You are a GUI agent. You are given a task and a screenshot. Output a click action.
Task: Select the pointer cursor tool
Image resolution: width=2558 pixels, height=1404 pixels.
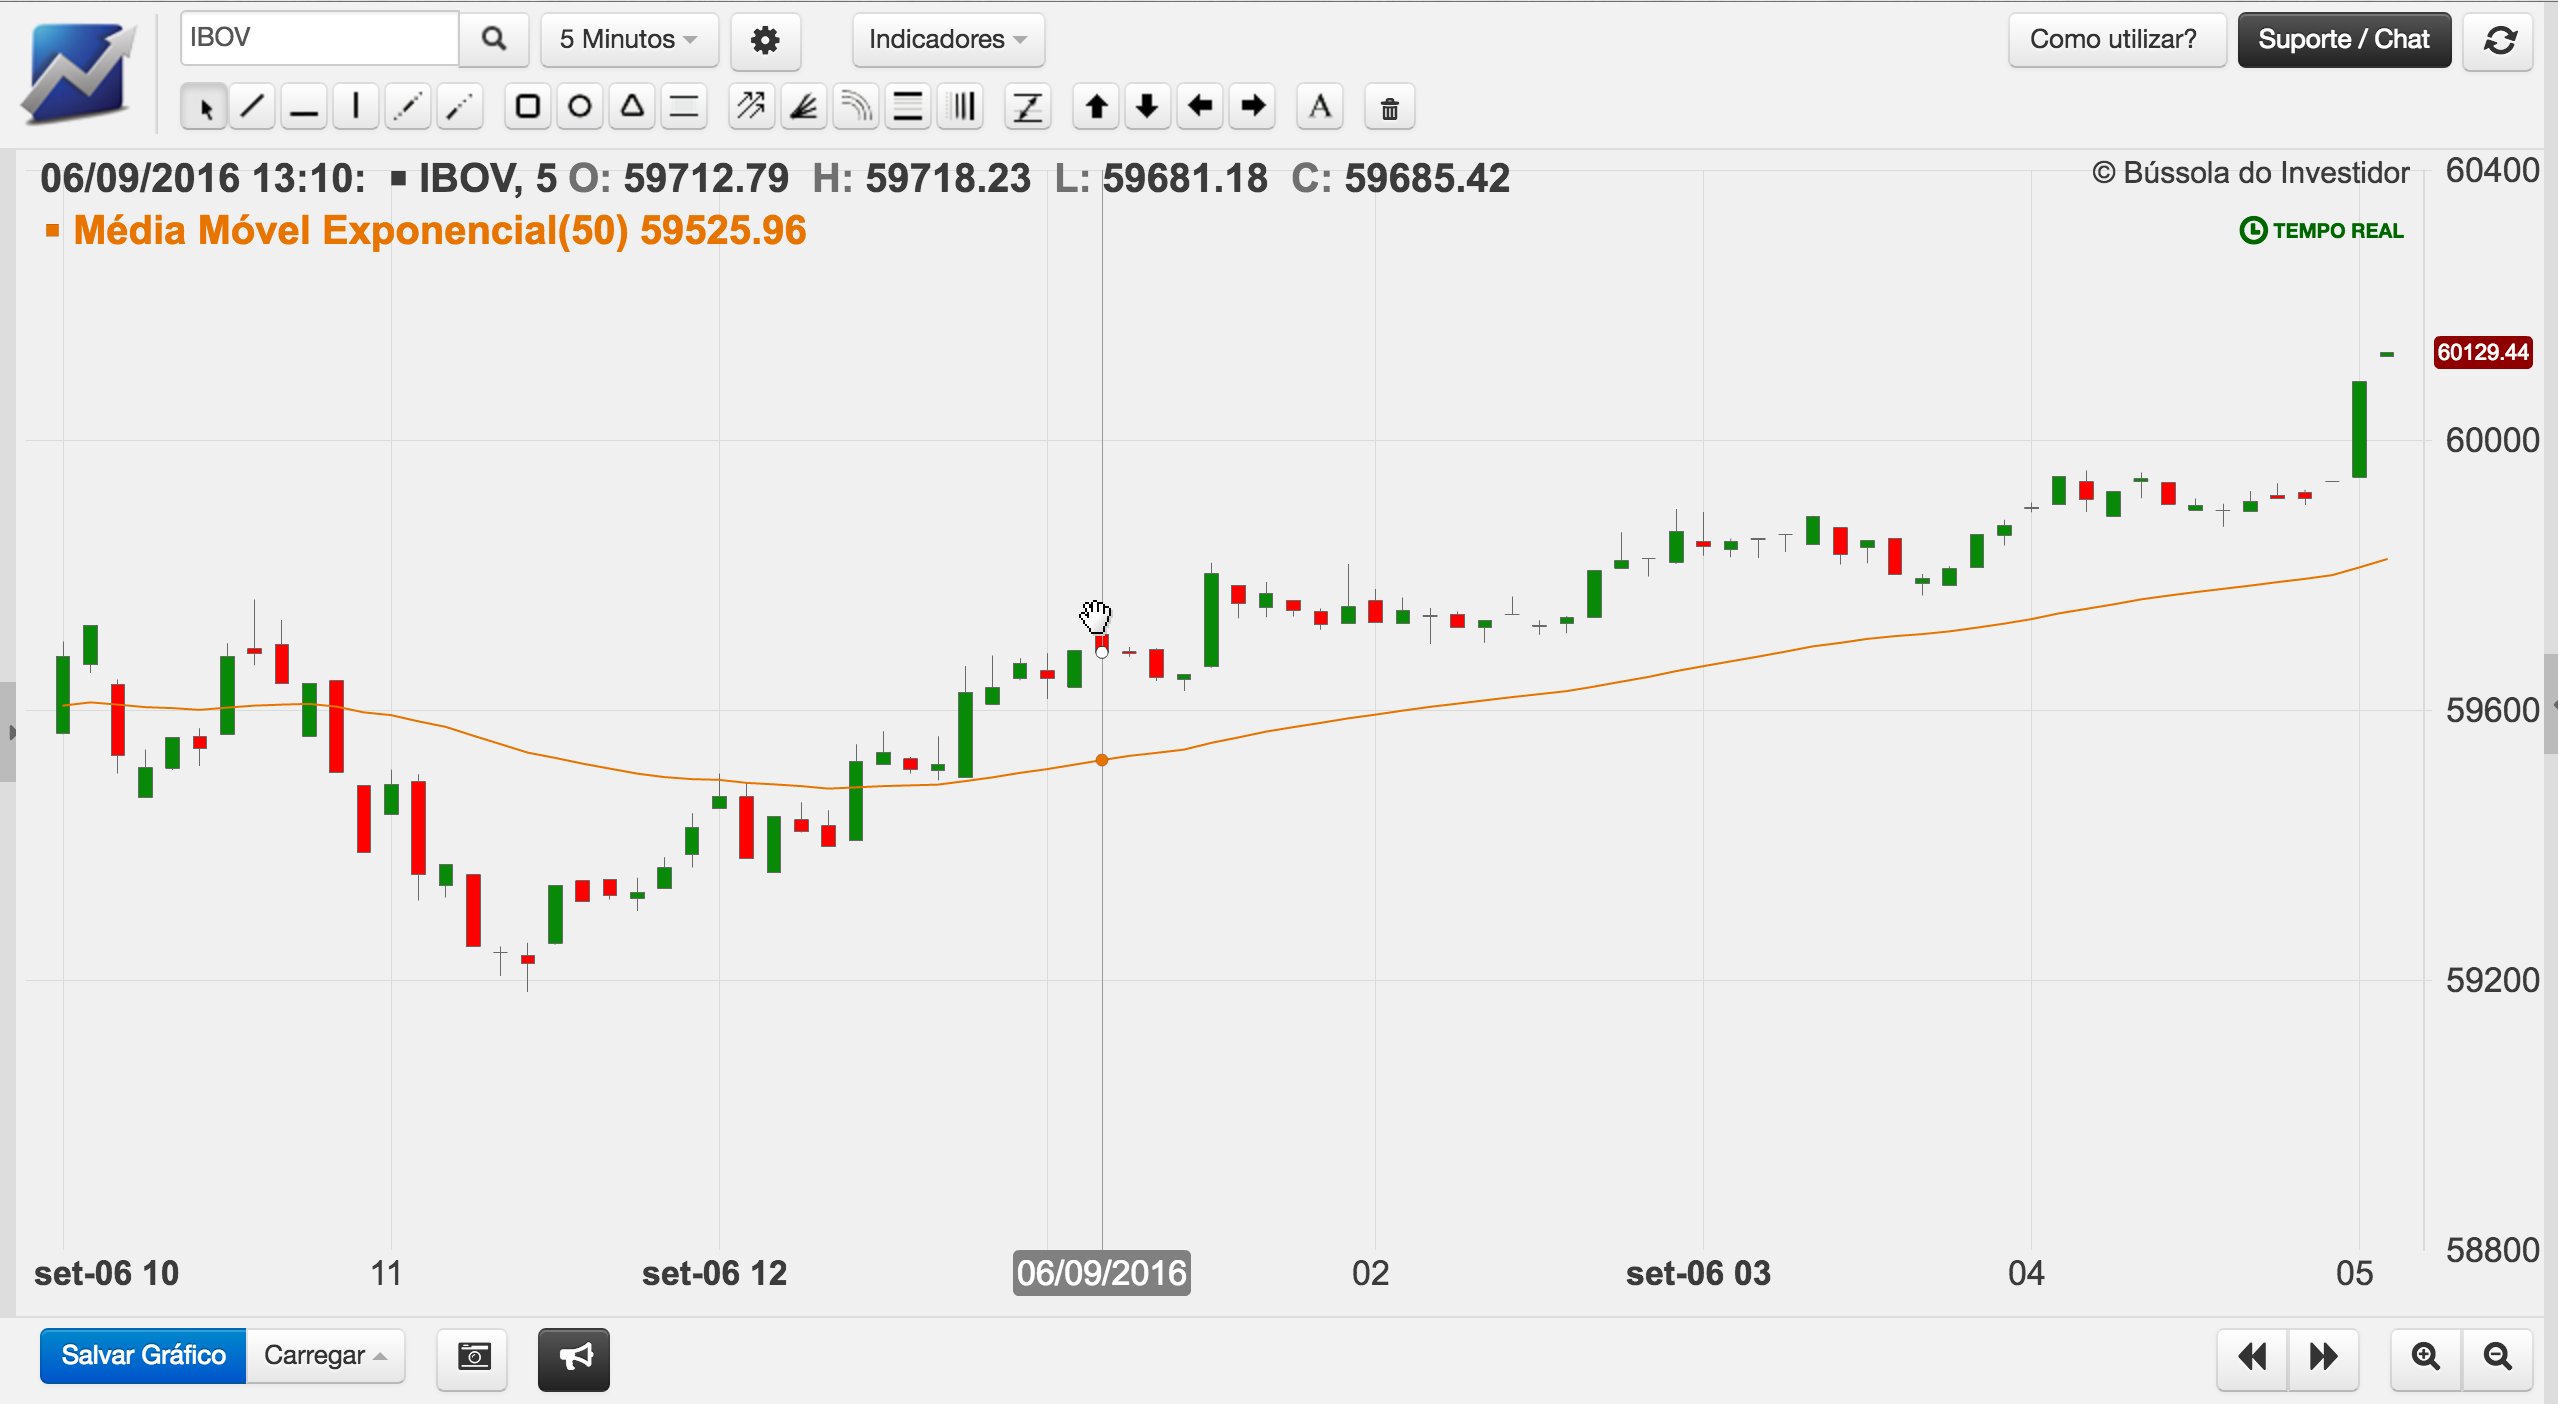pos(204,107)
